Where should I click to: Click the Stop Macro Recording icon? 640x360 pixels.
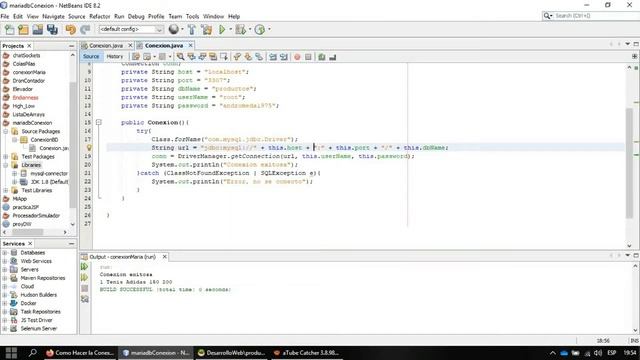click(x=308, y=57)
